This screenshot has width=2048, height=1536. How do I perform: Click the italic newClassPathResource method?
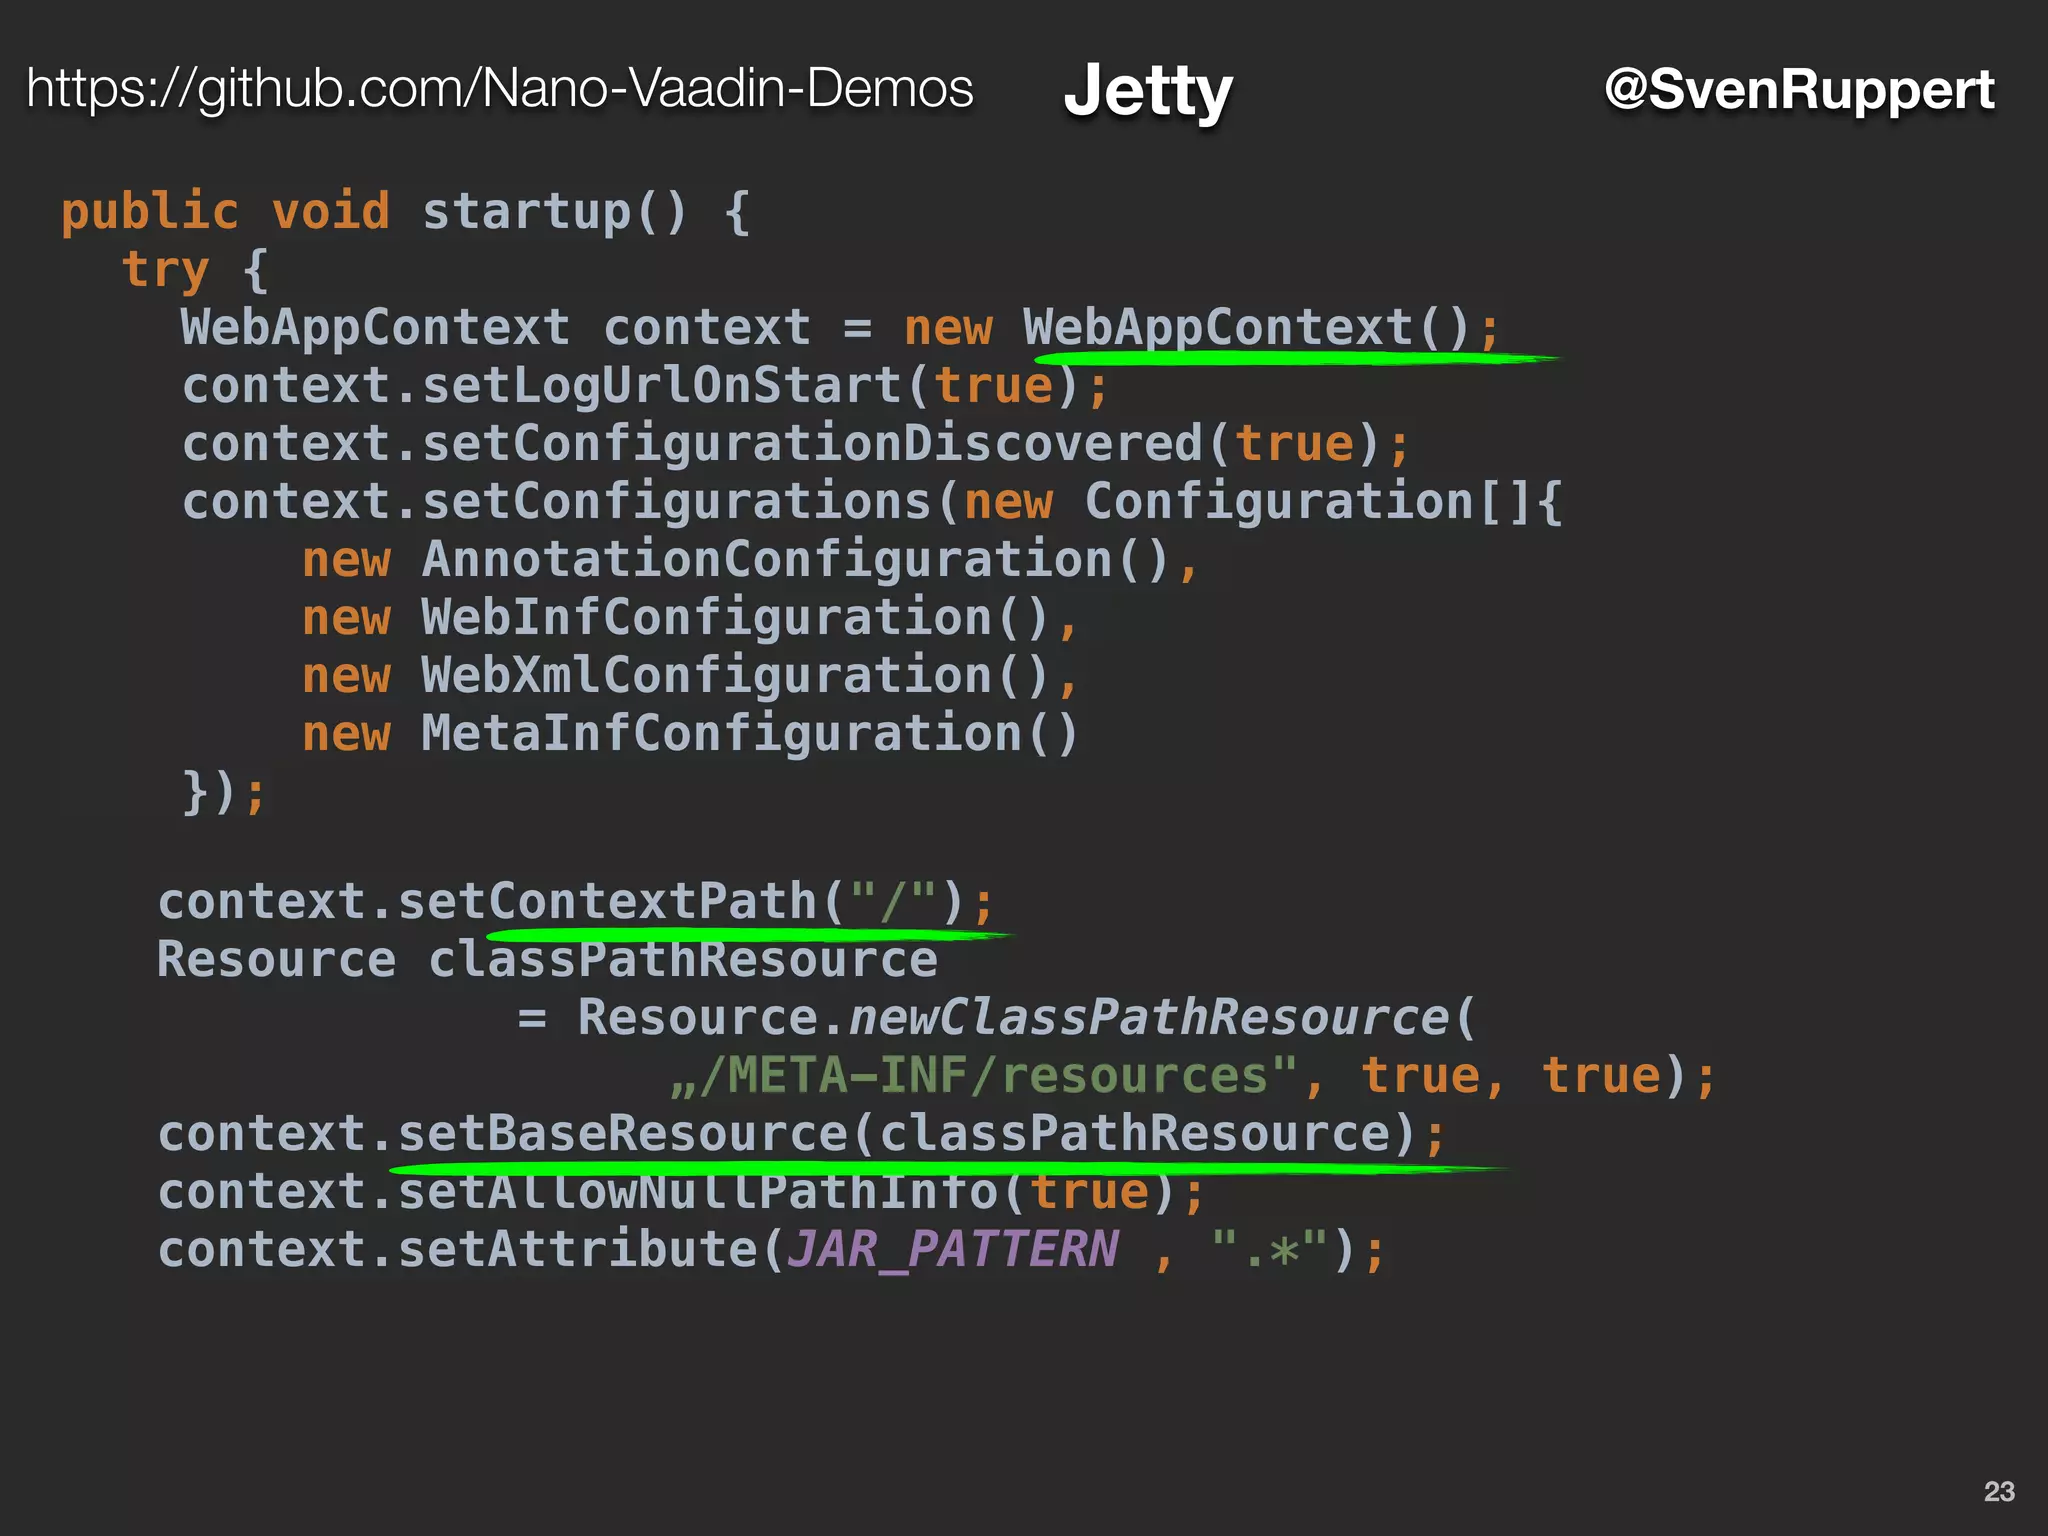pyautogui.click(x=1148, y=1018)
